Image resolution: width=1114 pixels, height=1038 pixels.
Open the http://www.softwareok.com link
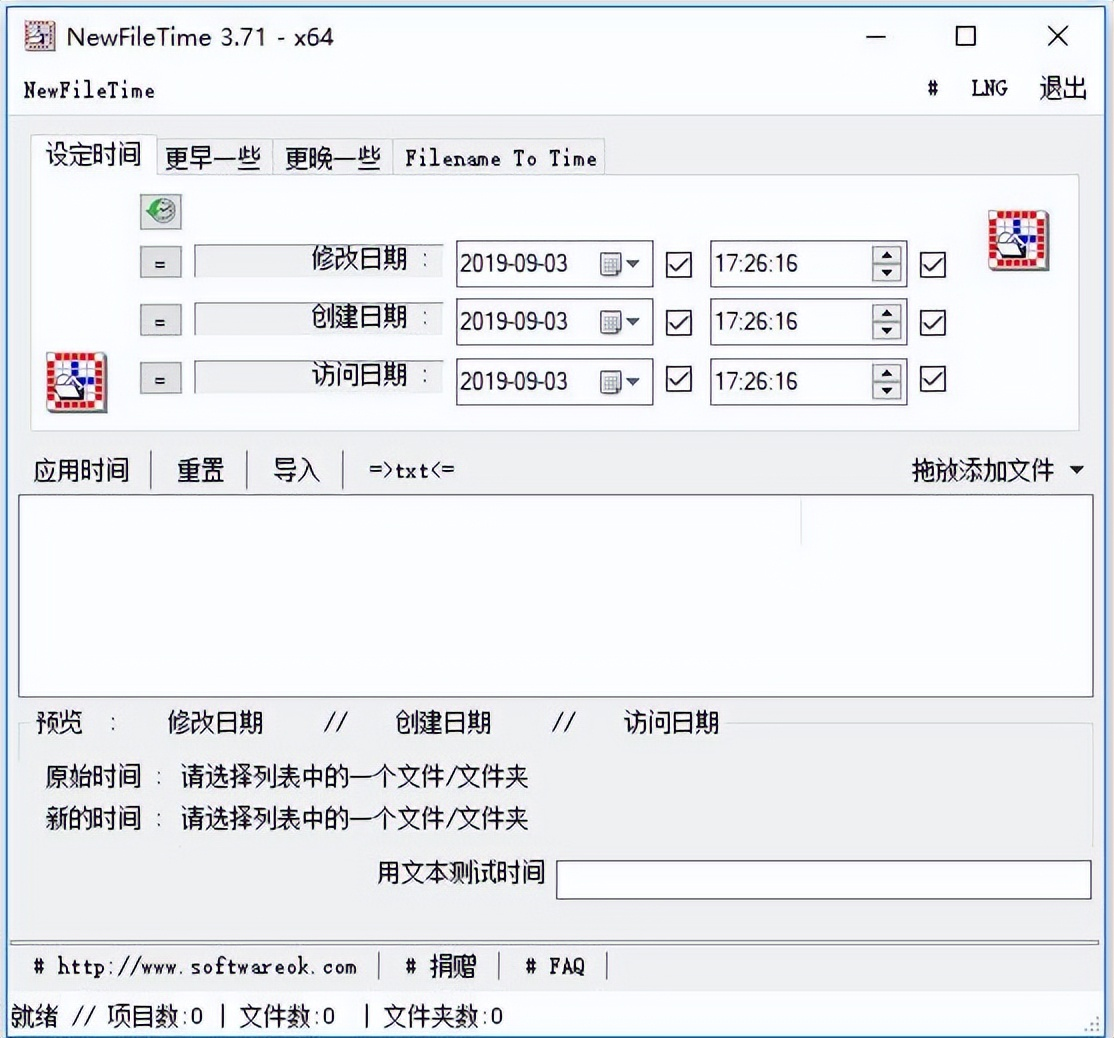pos(195,966)
